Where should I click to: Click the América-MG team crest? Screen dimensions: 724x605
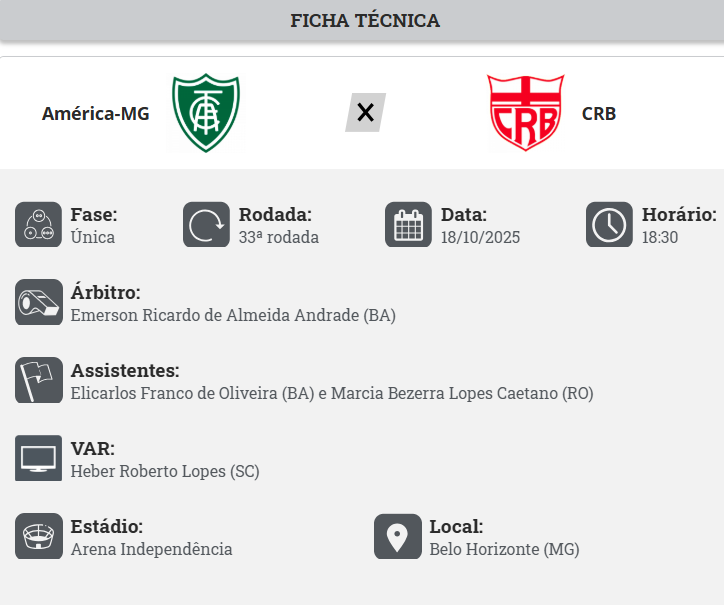(x=206, y=113)
